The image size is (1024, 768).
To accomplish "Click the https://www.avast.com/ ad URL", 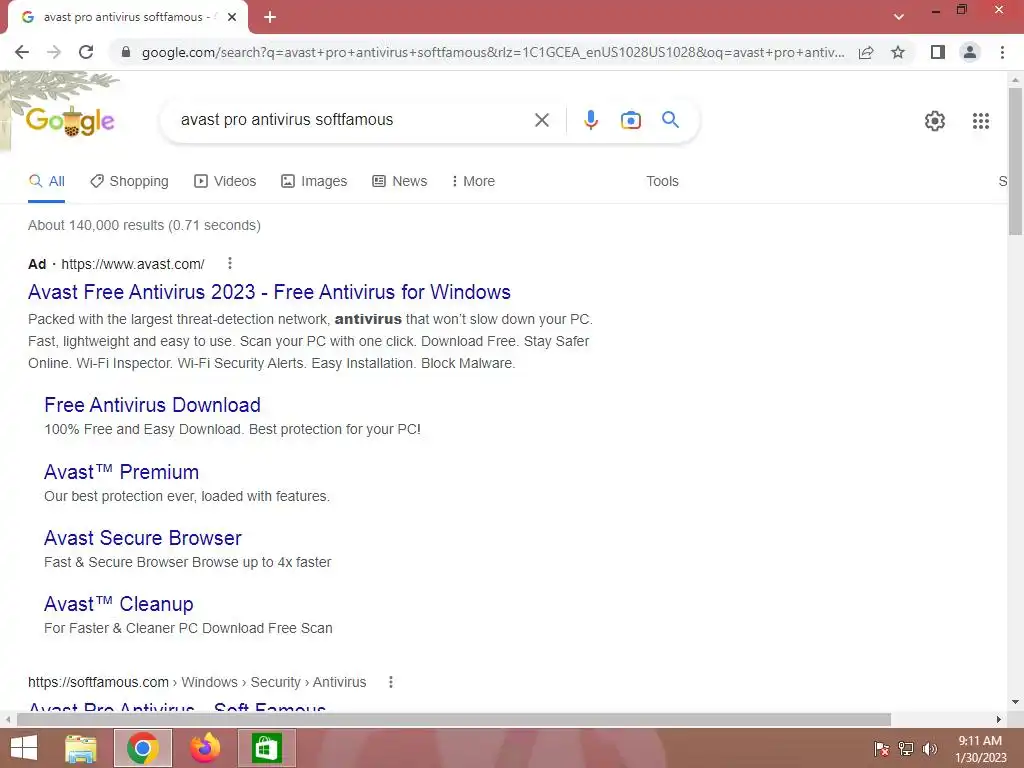I will (x=133, y=264).
